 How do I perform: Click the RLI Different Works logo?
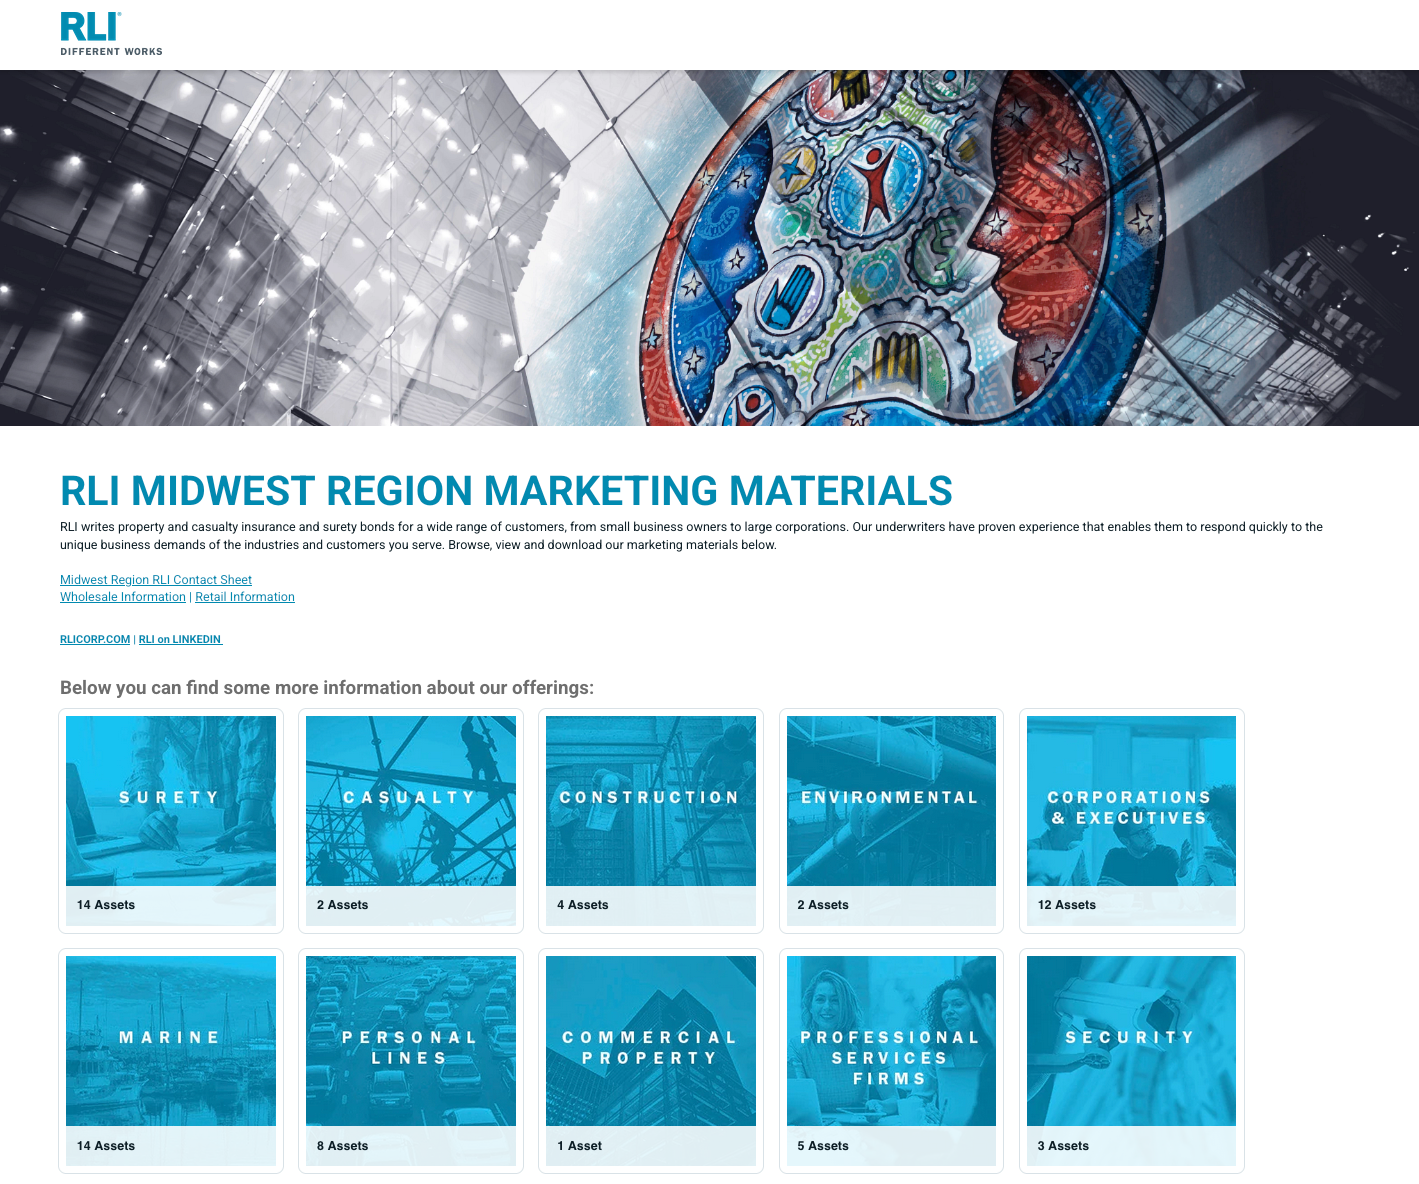pyautogui.click(x=111, y=34)
